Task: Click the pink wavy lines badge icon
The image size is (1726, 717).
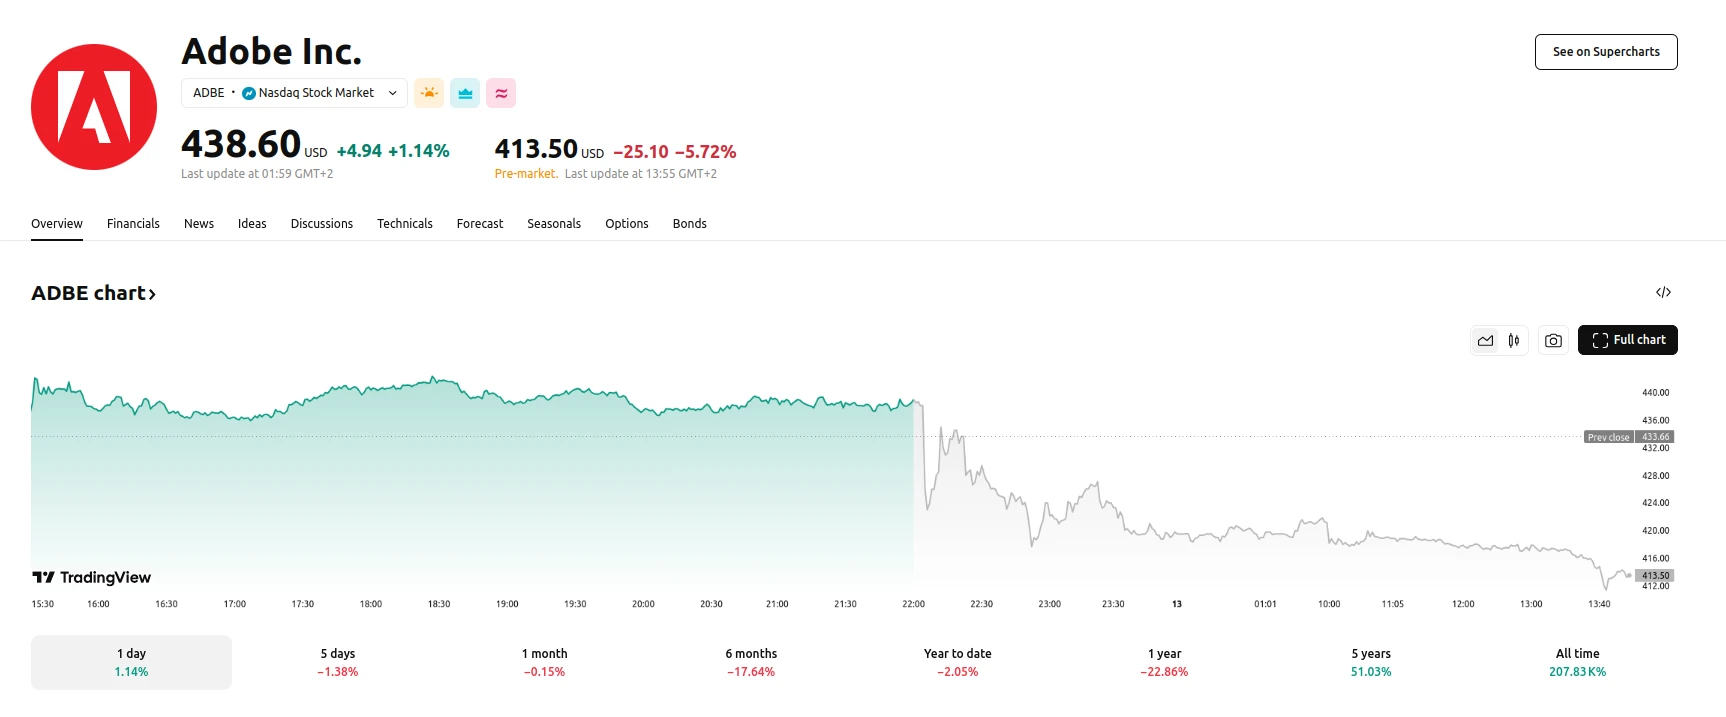Action: pos(501,93)
